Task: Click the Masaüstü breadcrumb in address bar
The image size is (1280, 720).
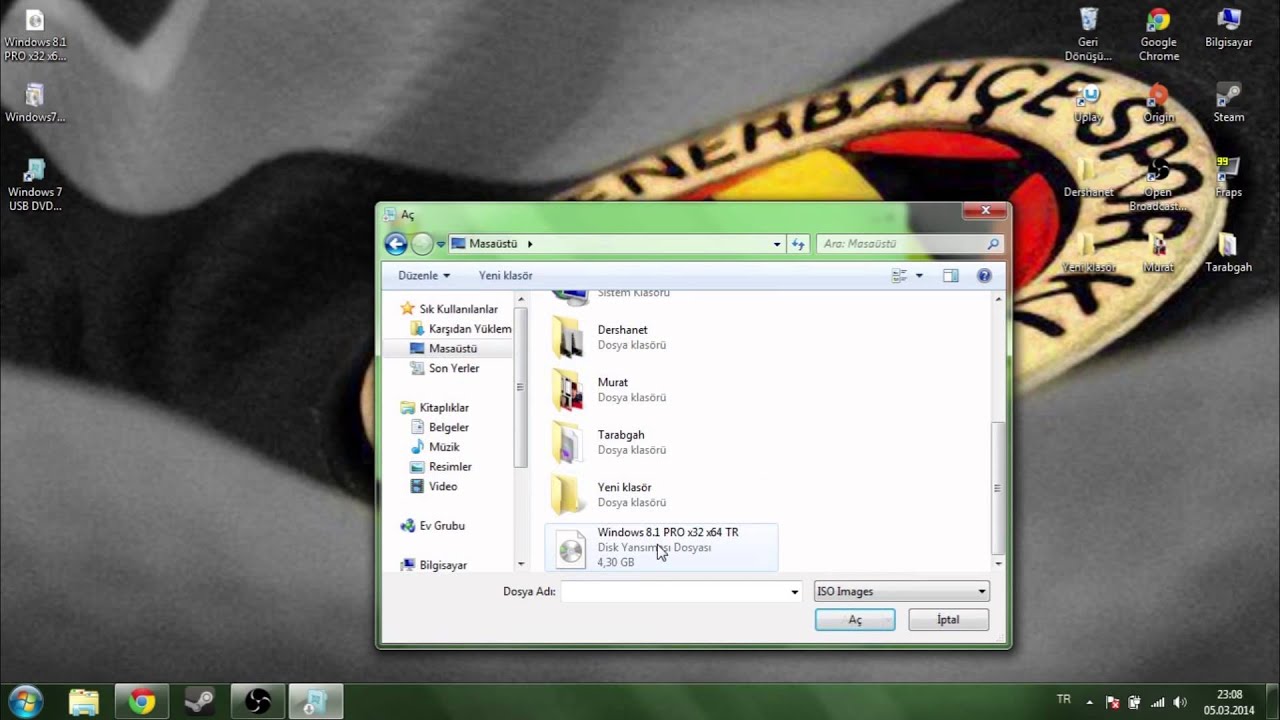Action: 493,243
